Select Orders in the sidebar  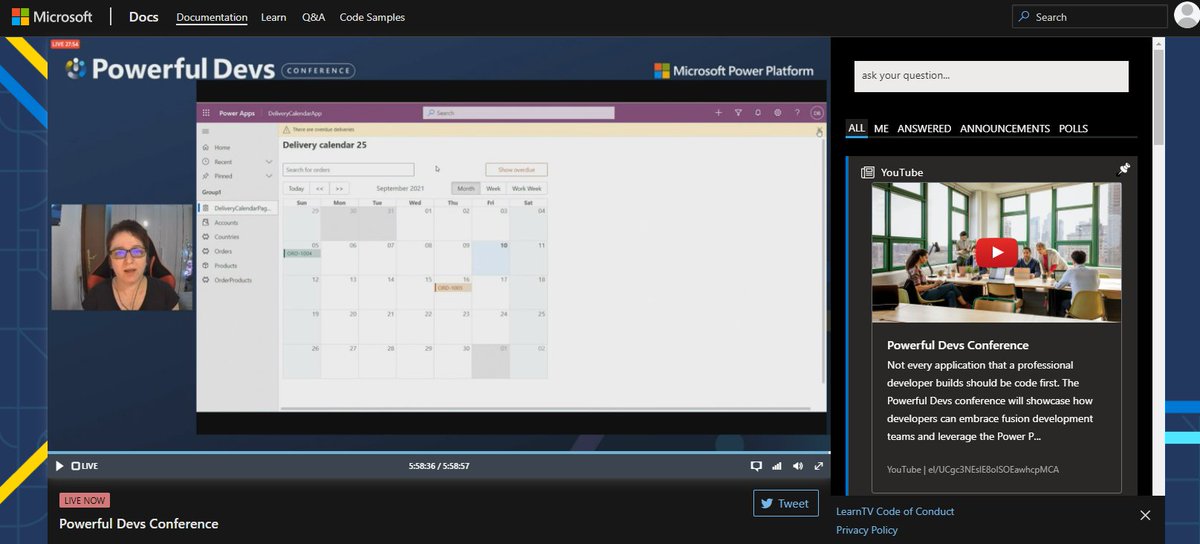223,251
